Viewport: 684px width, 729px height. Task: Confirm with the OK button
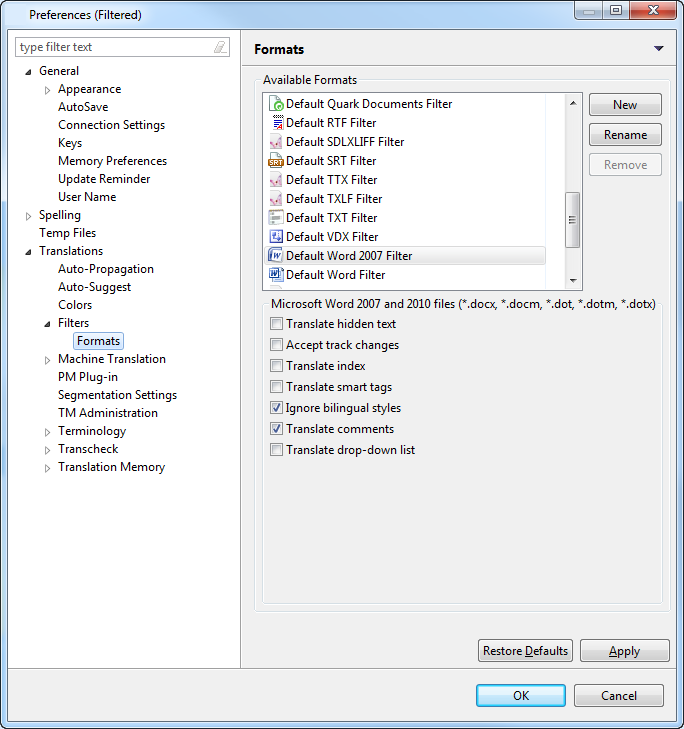pos(521,696)
